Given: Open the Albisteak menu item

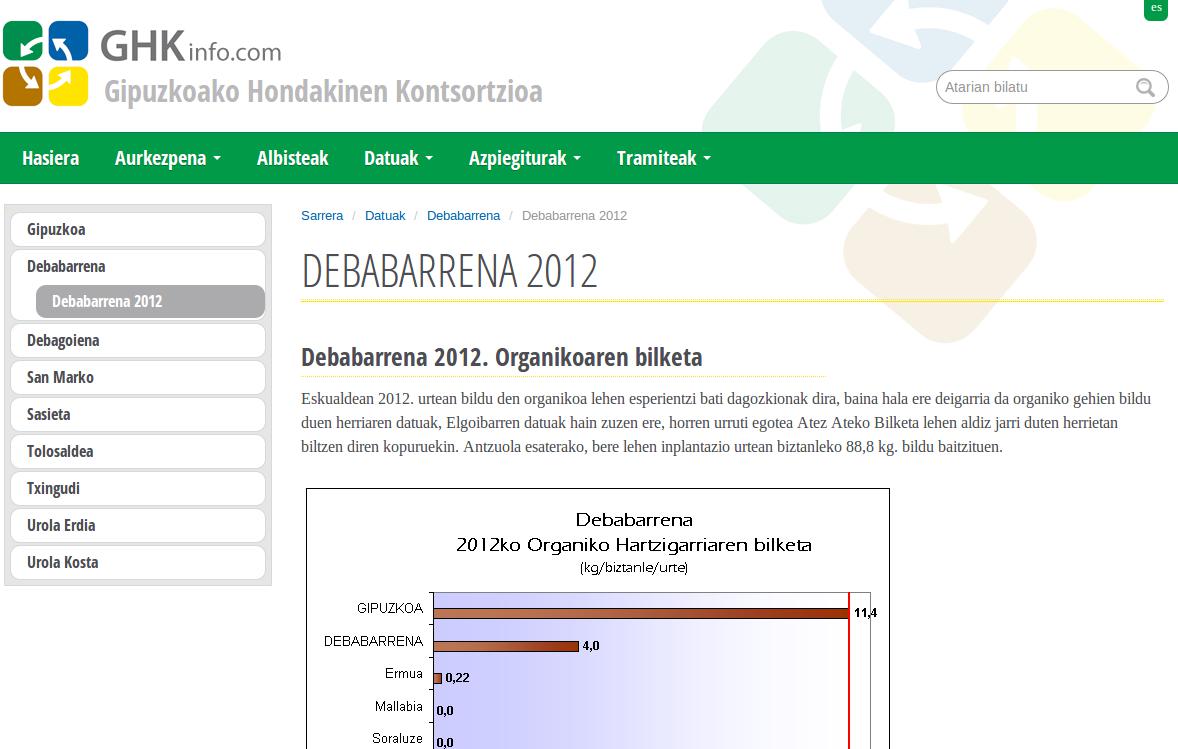Looking at the screenshot, I should click(x=292, y=158).
